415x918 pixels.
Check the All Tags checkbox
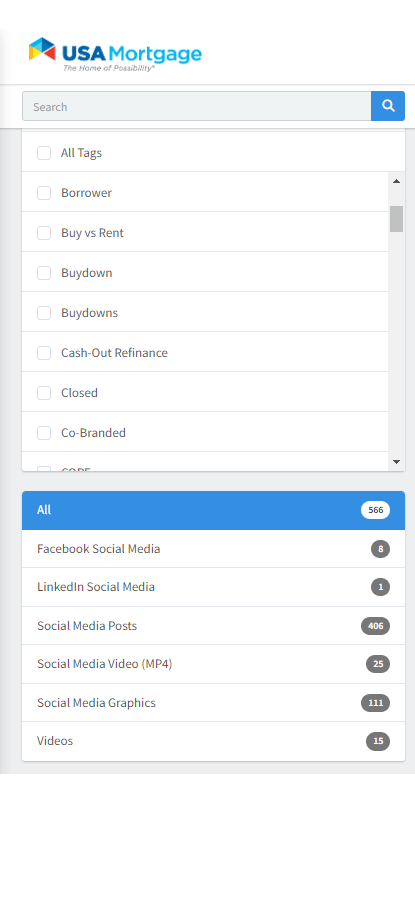(x=44, y=153)
